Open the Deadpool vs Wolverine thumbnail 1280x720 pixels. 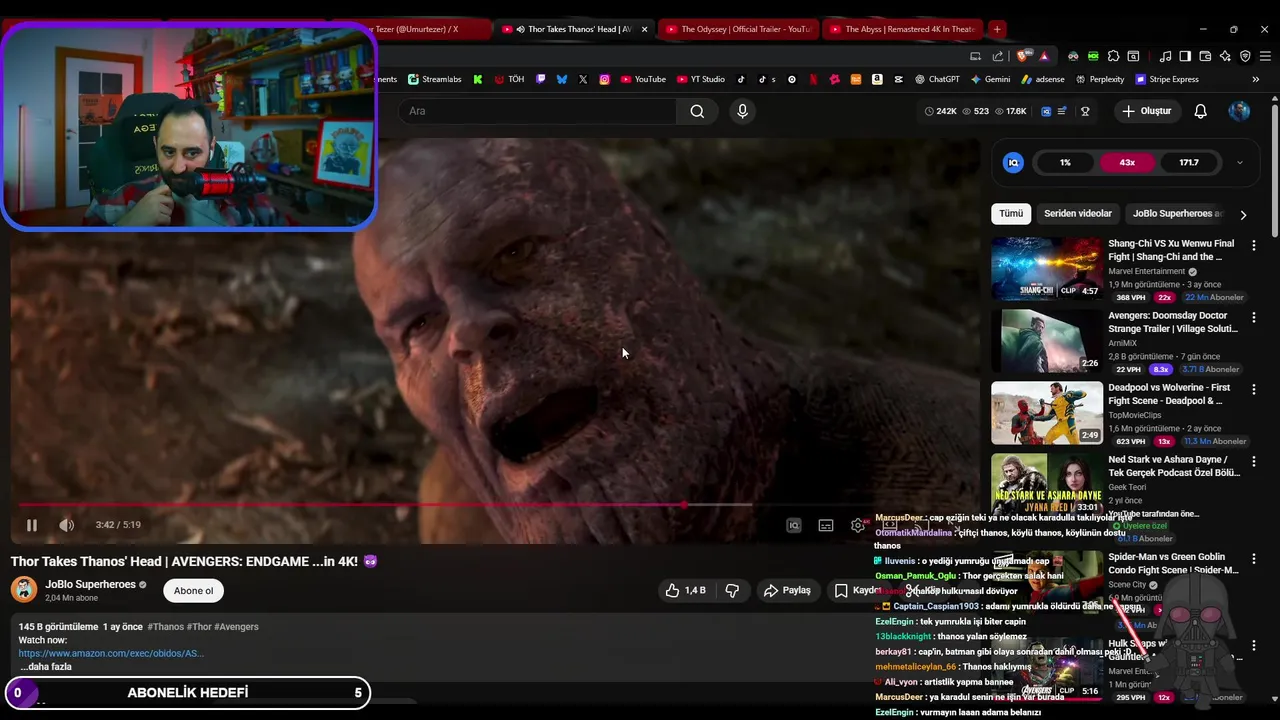pos(1047,413)
